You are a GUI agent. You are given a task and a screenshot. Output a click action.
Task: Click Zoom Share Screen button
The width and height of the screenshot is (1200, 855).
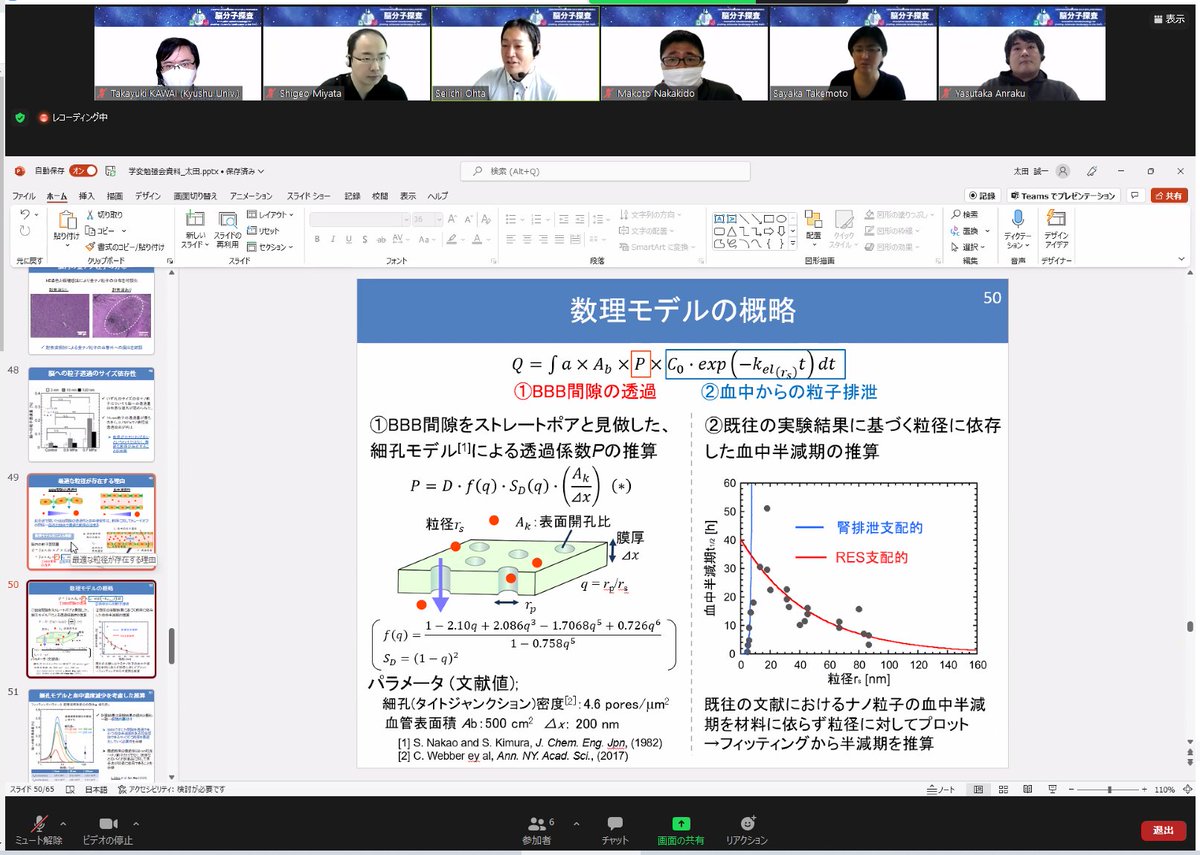tap(680, 829)
